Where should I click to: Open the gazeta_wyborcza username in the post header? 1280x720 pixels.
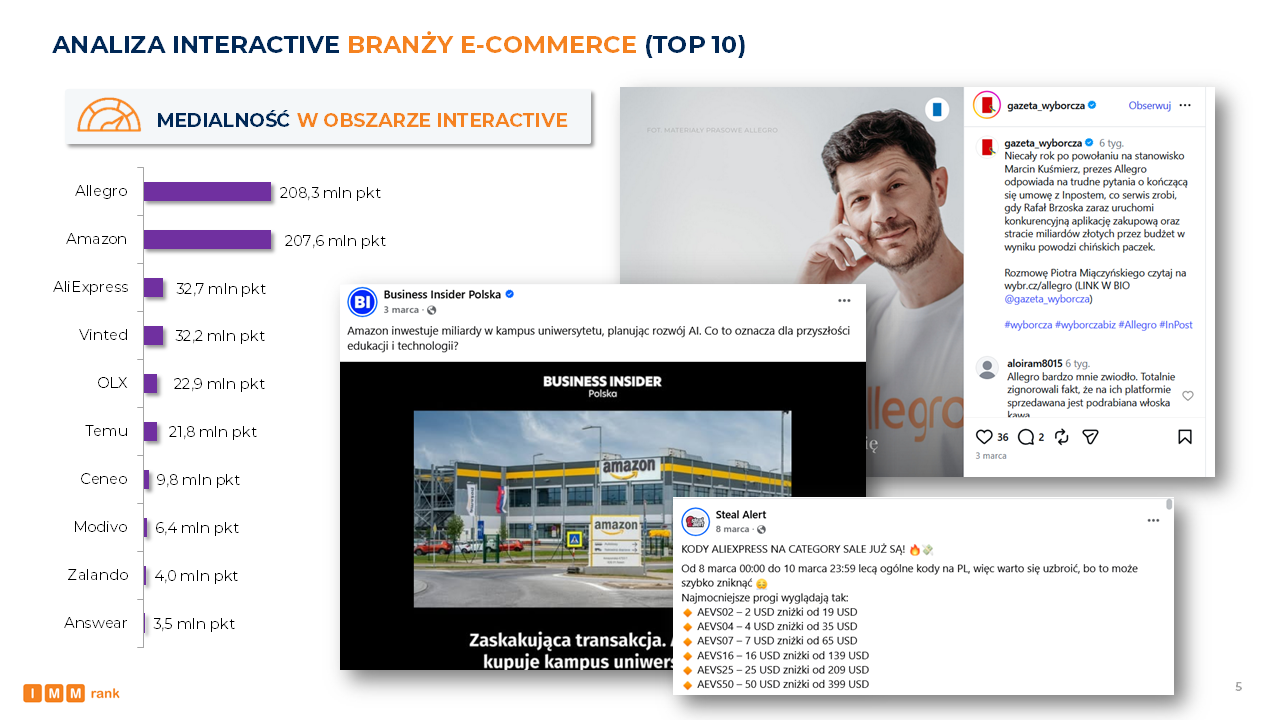click(1045, 105)
